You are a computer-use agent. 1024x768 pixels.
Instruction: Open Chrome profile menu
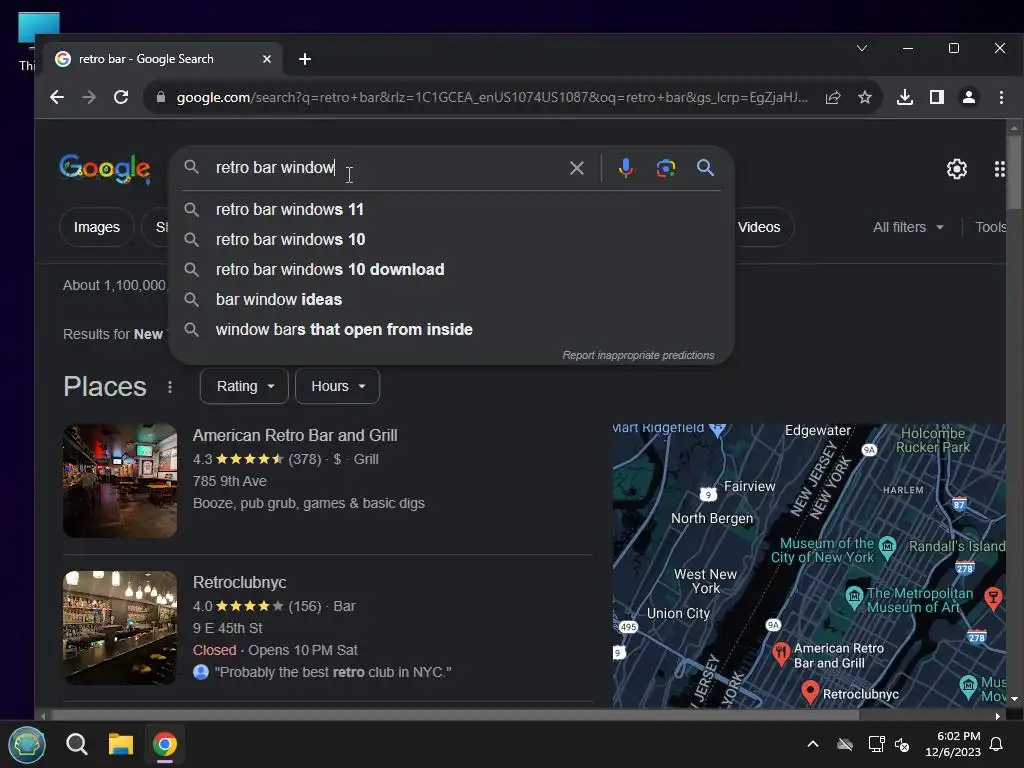click(x=968, y=97)
